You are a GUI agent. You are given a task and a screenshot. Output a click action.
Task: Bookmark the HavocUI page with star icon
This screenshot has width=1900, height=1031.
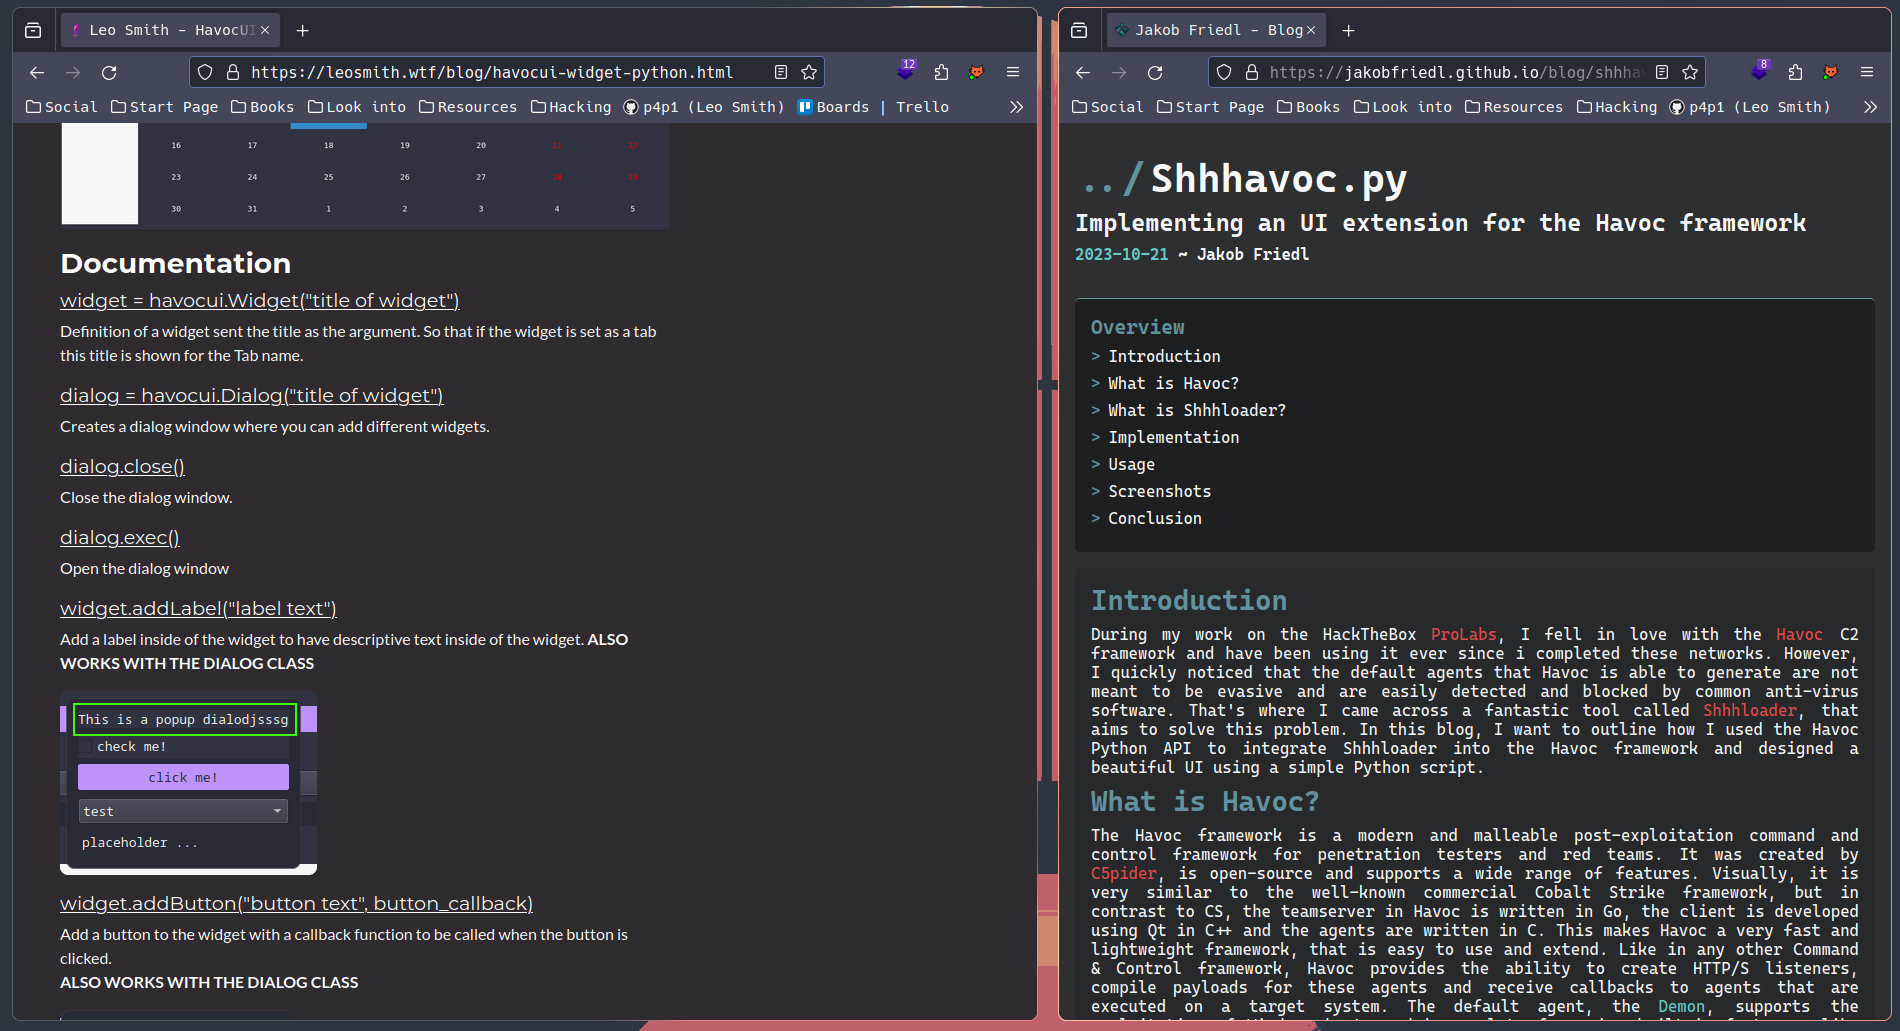pyautogui.click(x=809, y=72)
